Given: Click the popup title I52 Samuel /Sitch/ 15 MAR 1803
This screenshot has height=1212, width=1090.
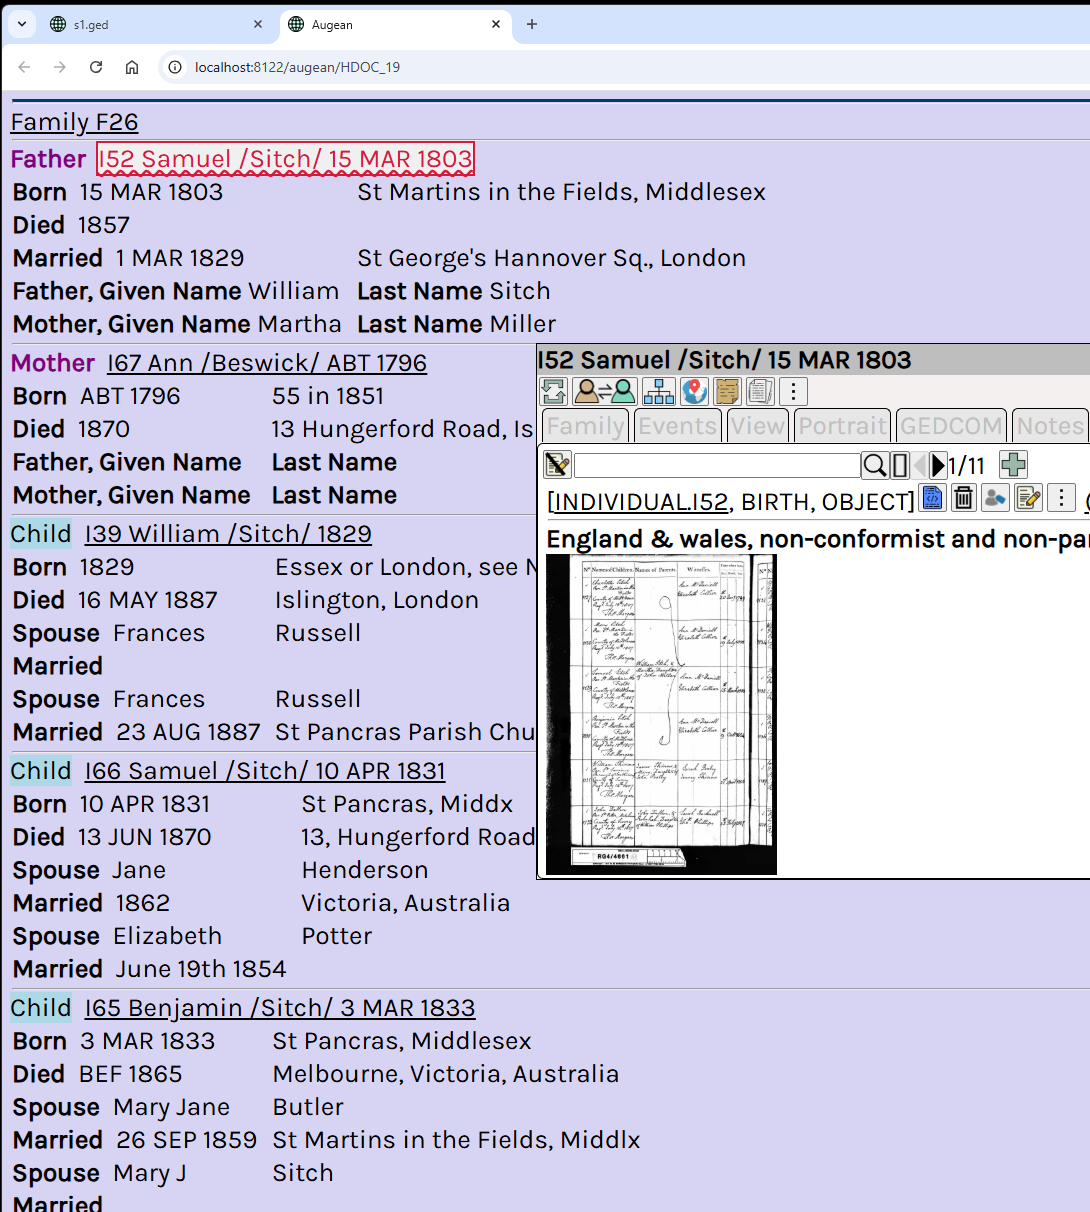Looking at the screenshot, I should pyautogui.click(x=725, y=360).
